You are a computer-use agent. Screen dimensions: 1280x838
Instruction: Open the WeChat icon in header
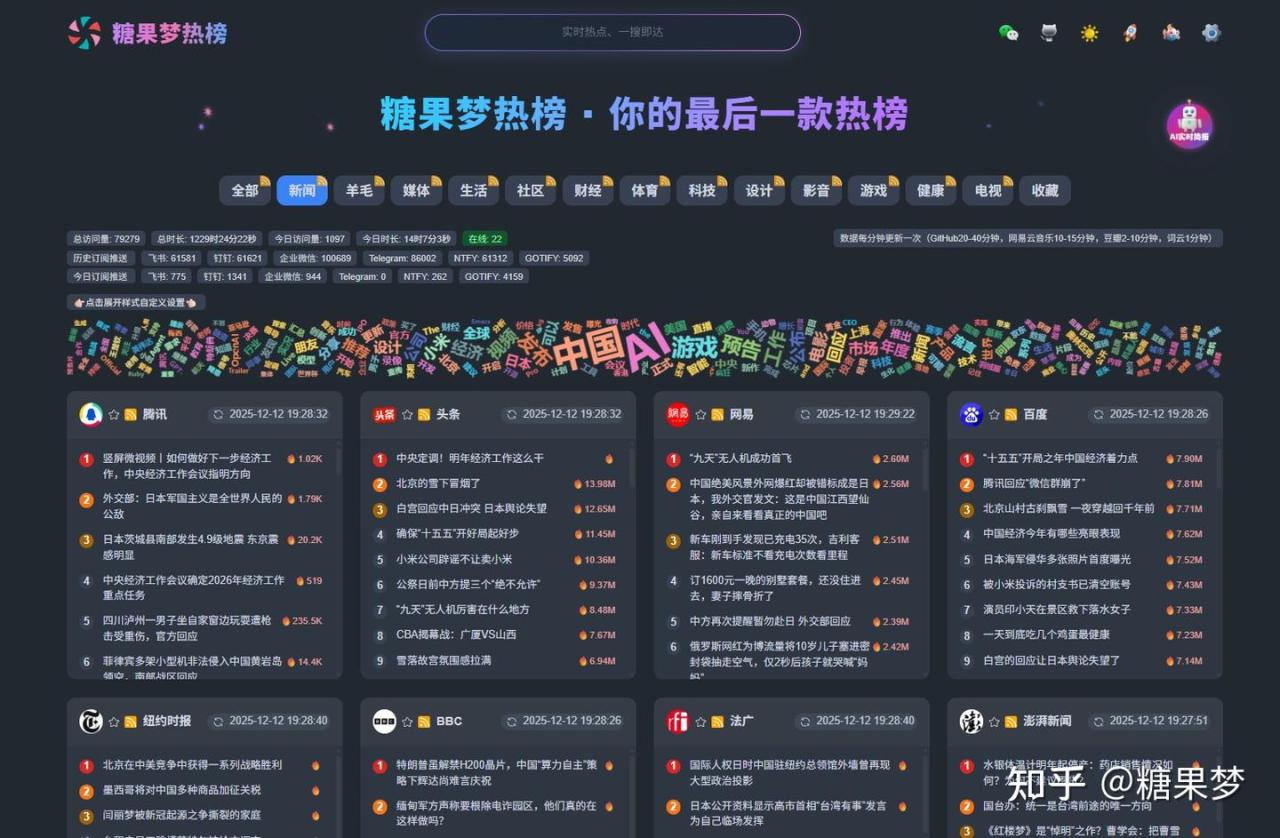click(1008, 33)
